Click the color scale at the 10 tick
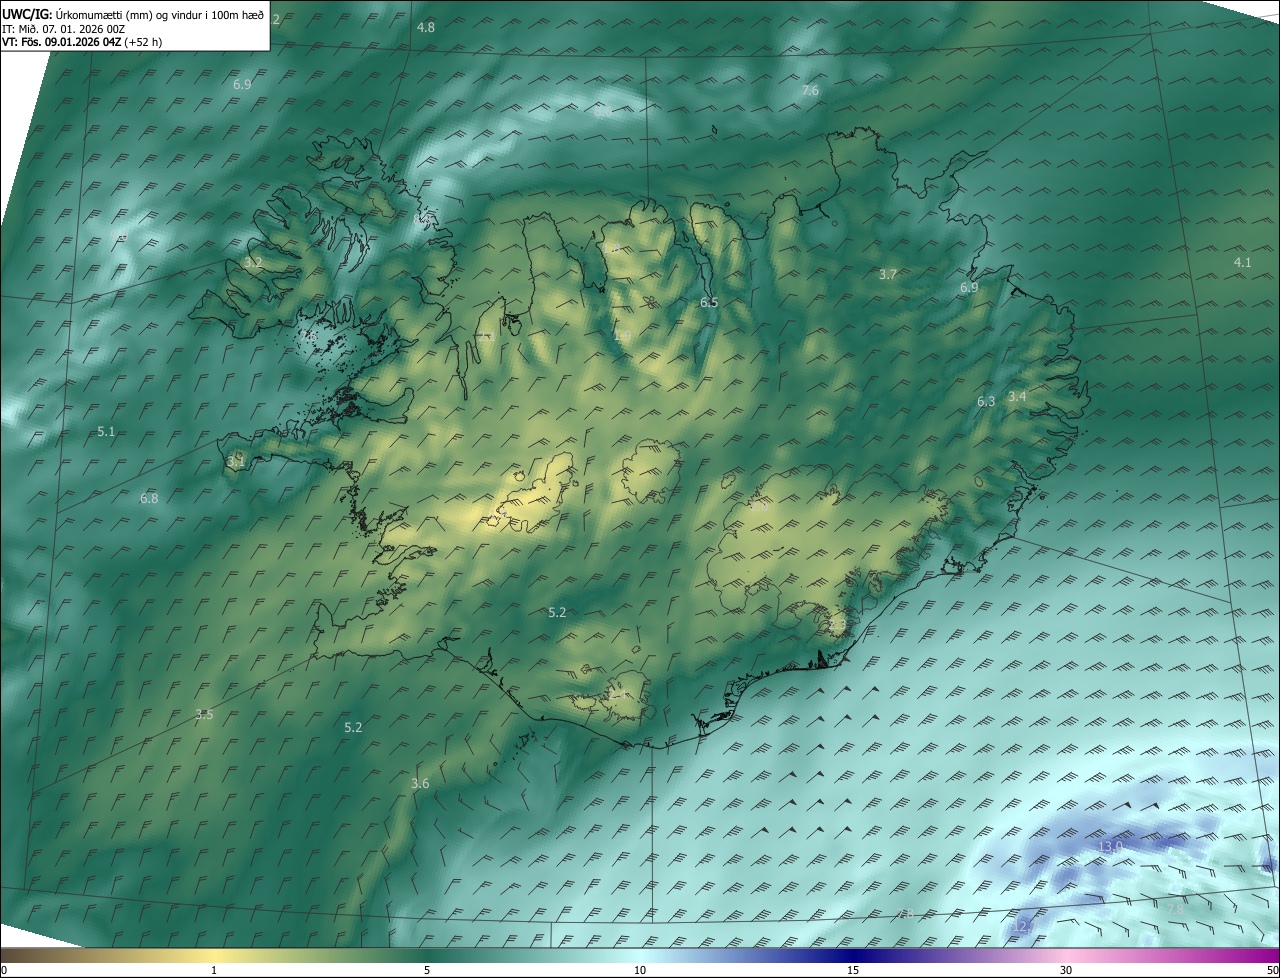Viewport: 1280px width, 978px height. pyautogui.click(x=640, y=970)
